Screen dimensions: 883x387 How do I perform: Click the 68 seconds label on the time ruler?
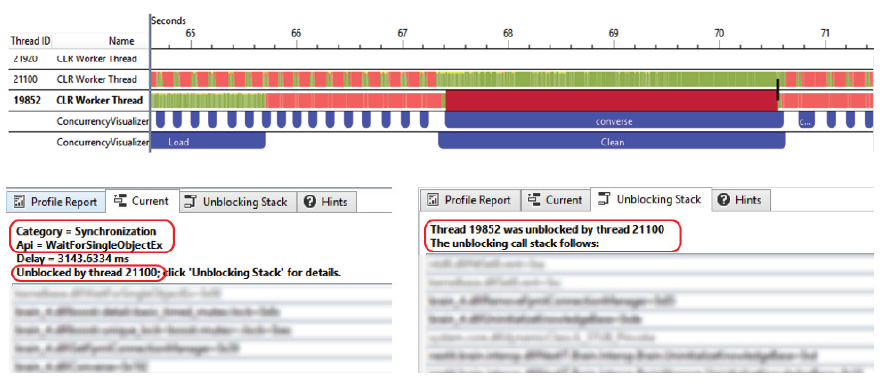pos(507,33)
